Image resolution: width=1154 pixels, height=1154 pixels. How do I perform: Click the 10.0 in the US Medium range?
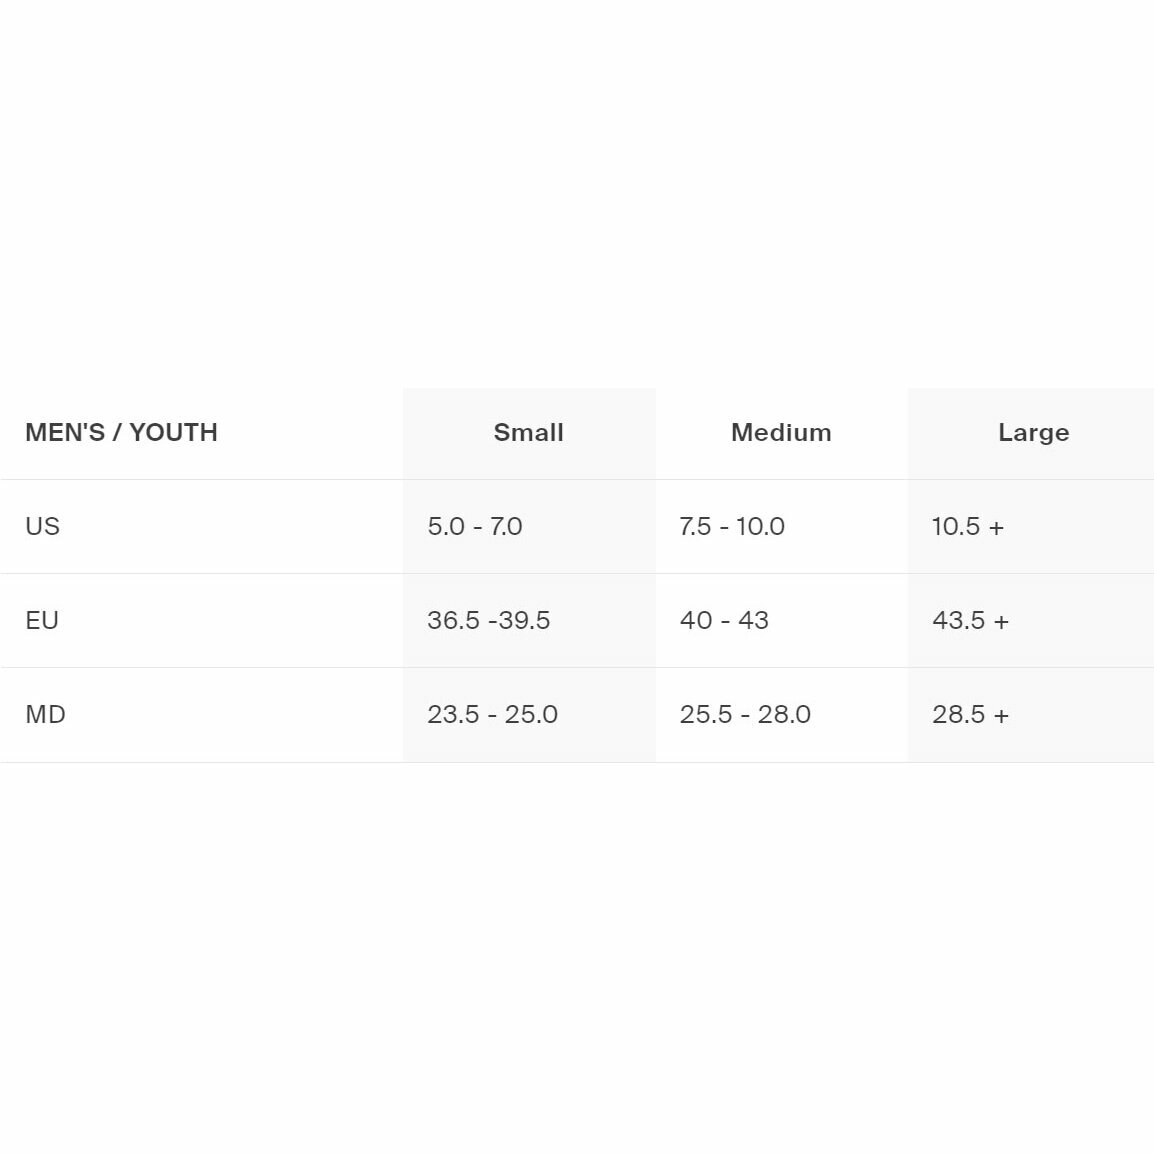coord(760,526)
